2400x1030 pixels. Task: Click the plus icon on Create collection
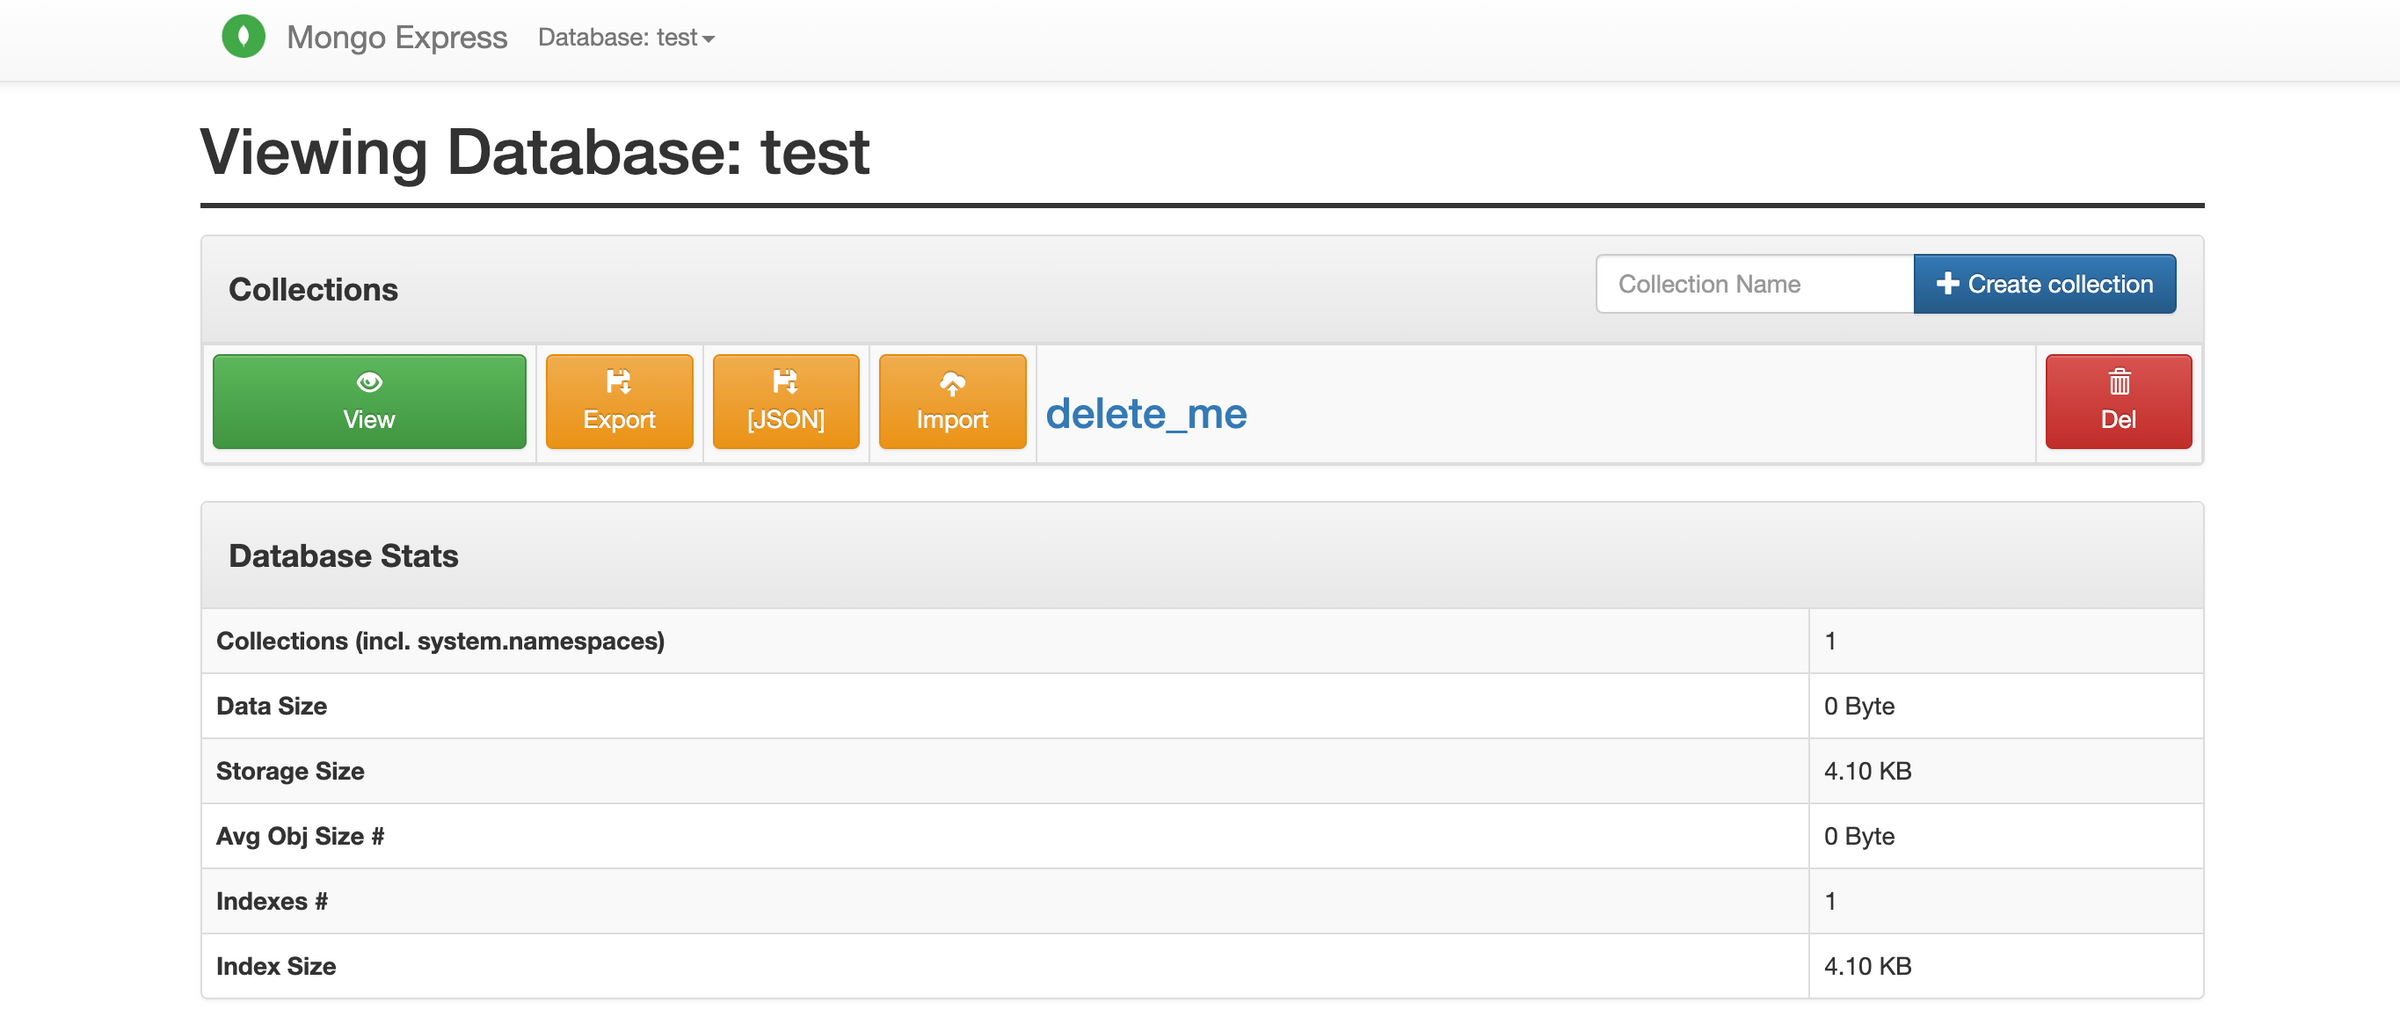pos(1948,283)
